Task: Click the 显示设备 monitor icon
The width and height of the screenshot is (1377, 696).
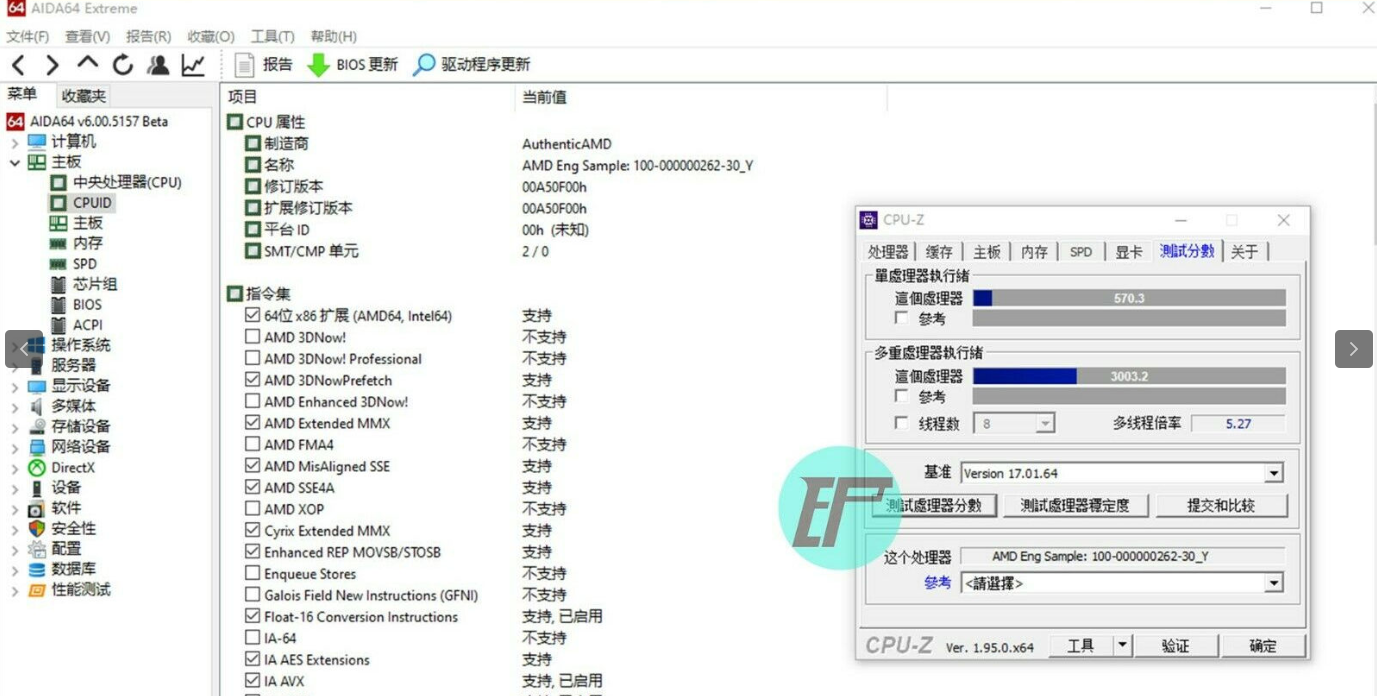Action: point(37,386)
